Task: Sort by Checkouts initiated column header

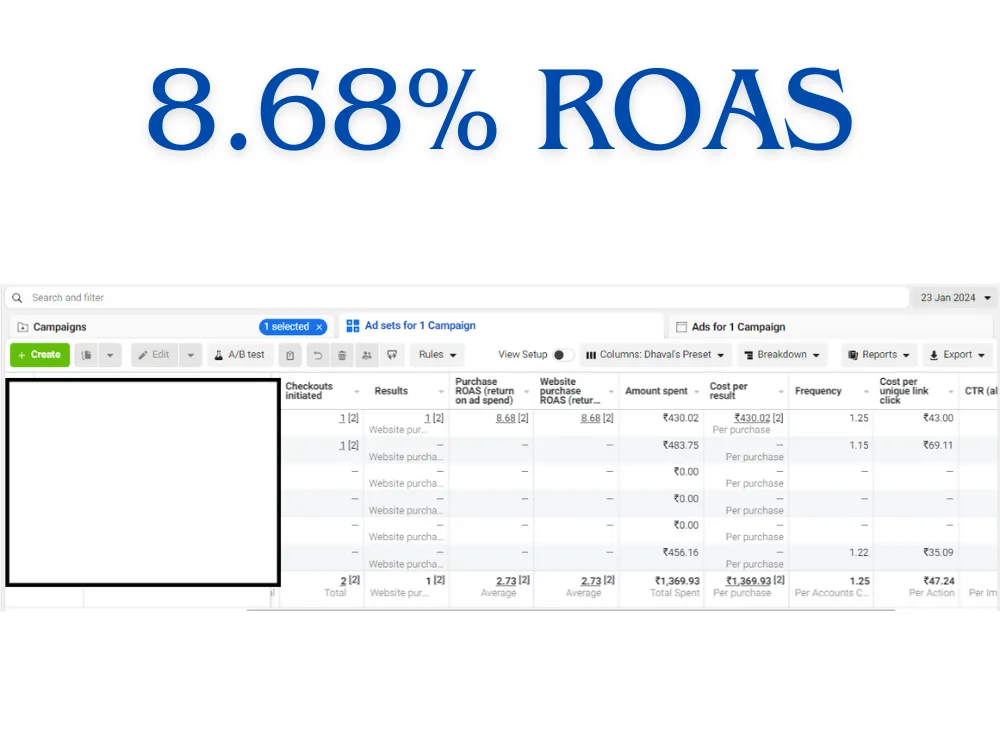Action: [309, 391]
